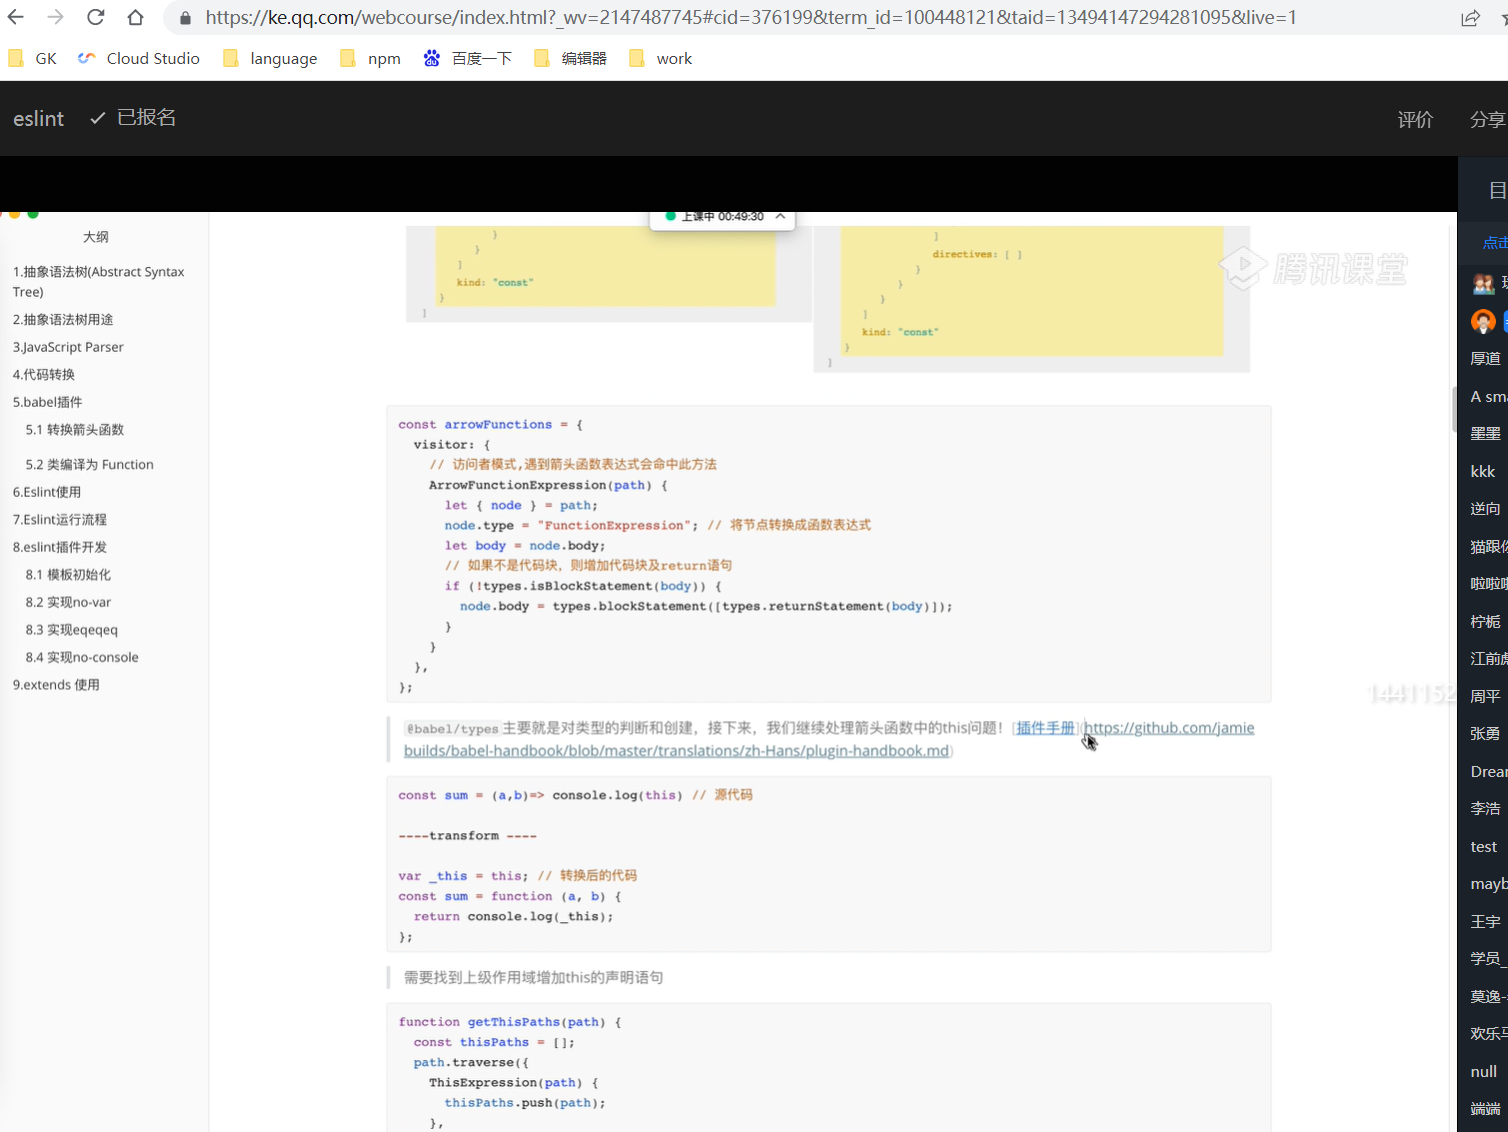
Task: Open the 插件手册 link
Action: (1045, 728)
